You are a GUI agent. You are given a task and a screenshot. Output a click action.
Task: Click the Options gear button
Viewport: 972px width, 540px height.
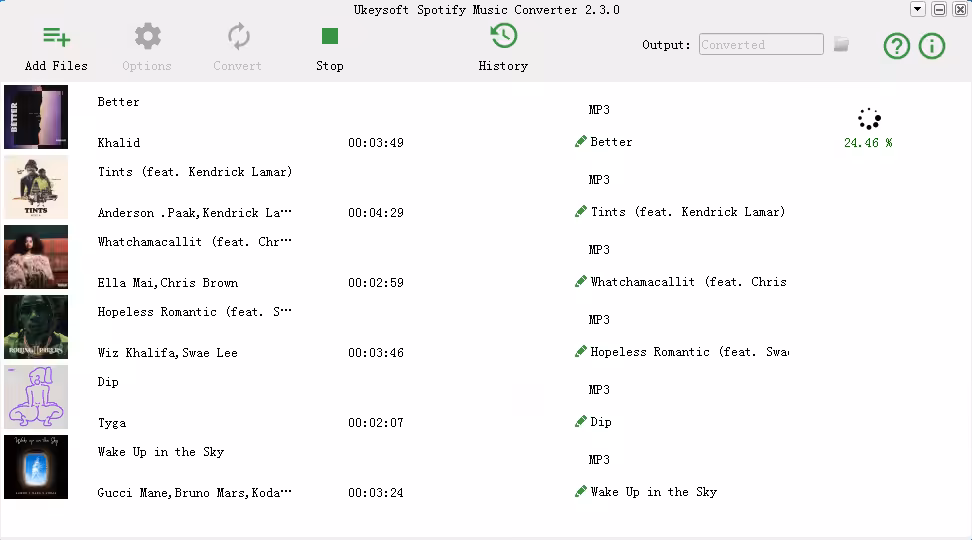click(x=147, y=38)
